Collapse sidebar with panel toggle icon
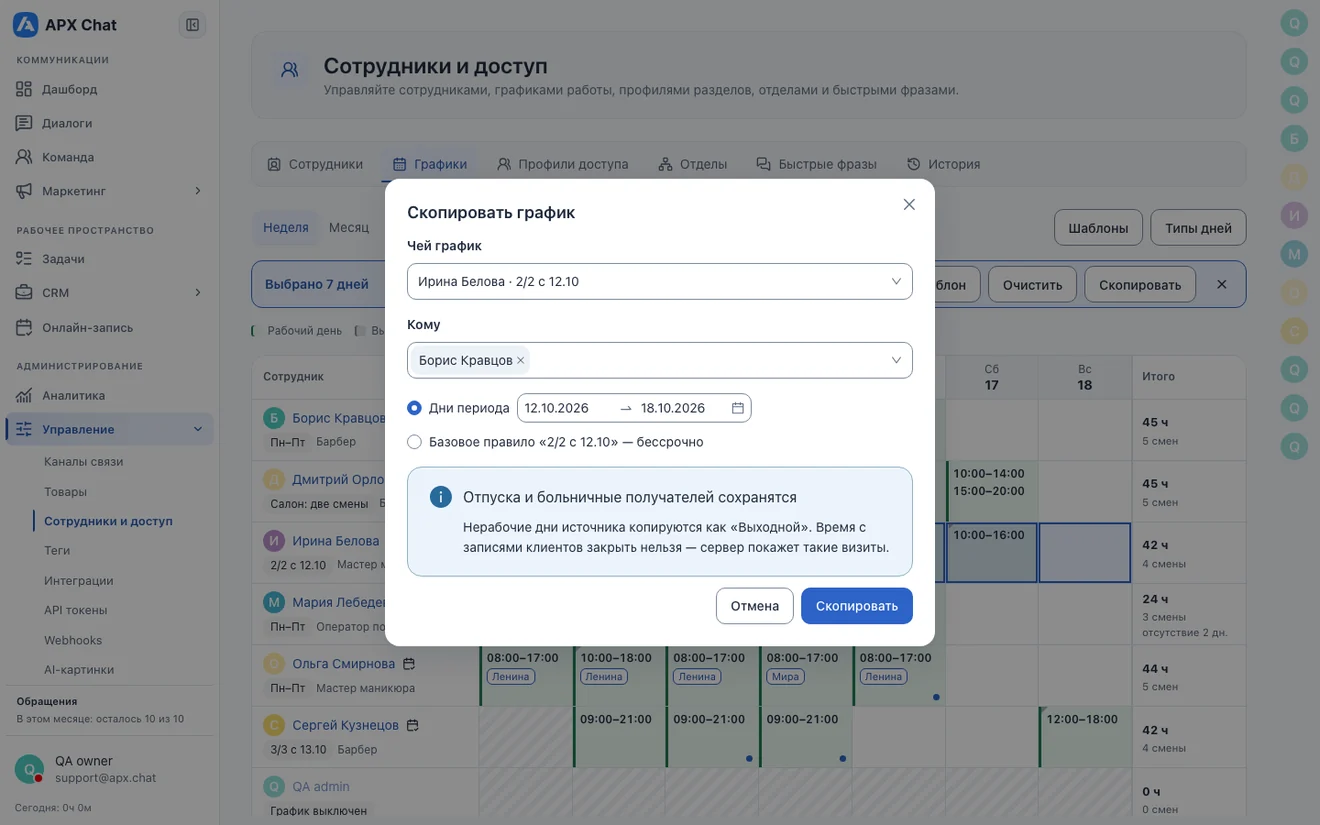 [192, 25]
